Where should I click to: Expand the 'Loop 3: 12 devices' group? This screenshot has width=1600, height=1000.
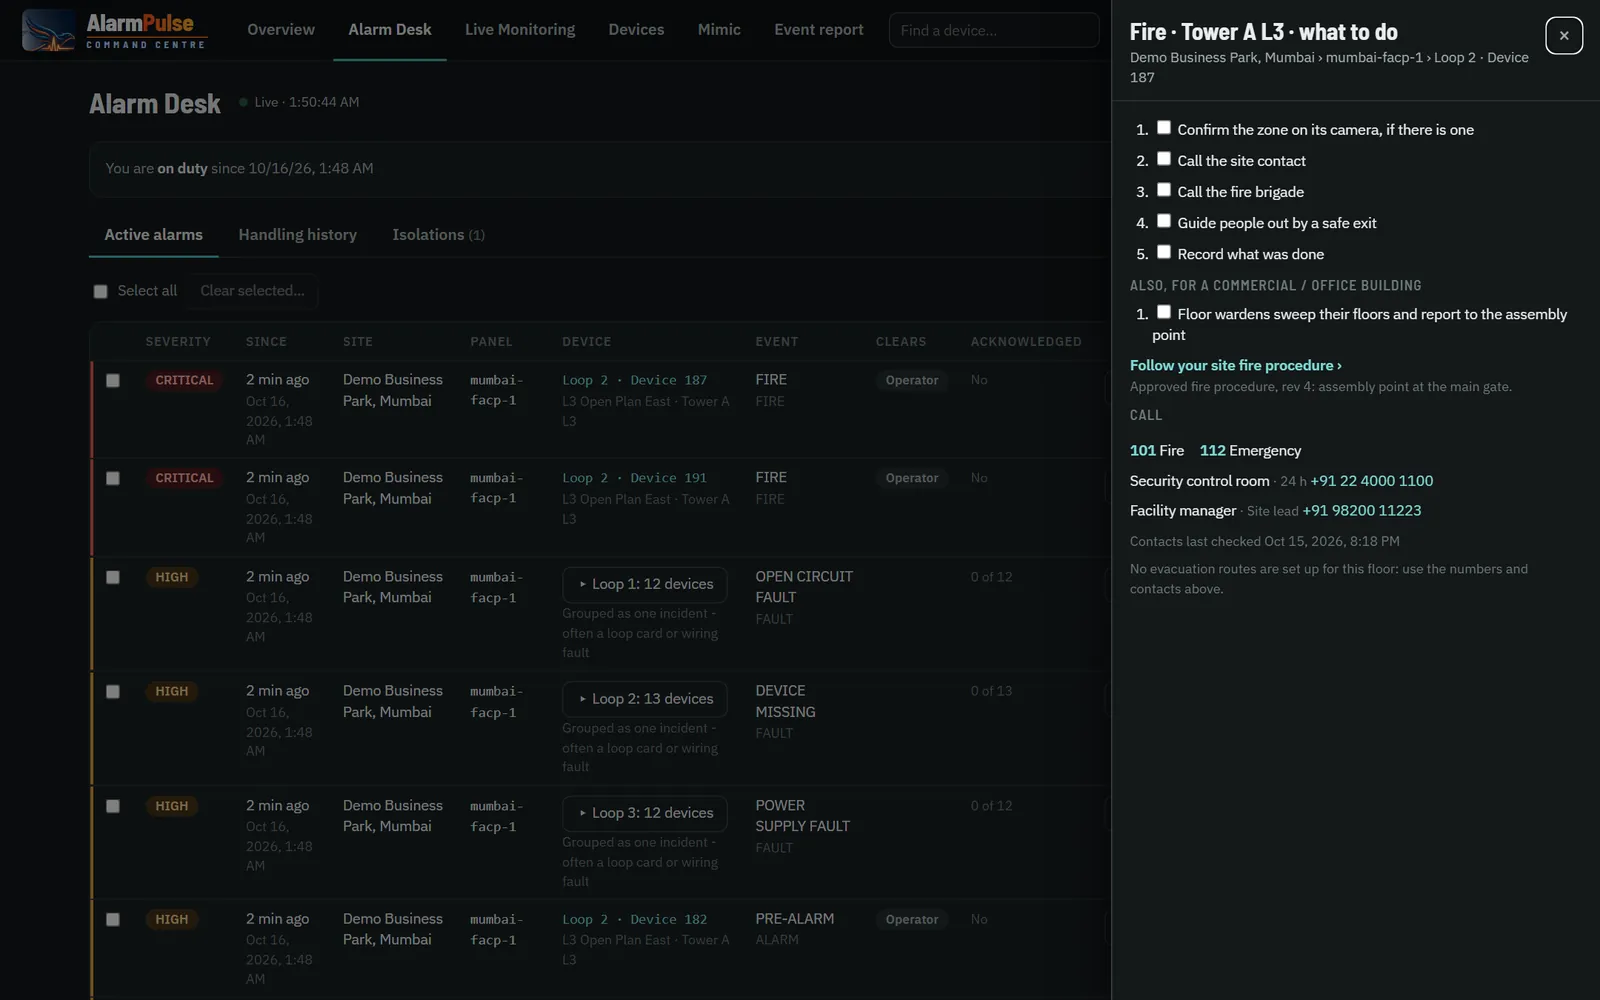(x=645, y=813)
